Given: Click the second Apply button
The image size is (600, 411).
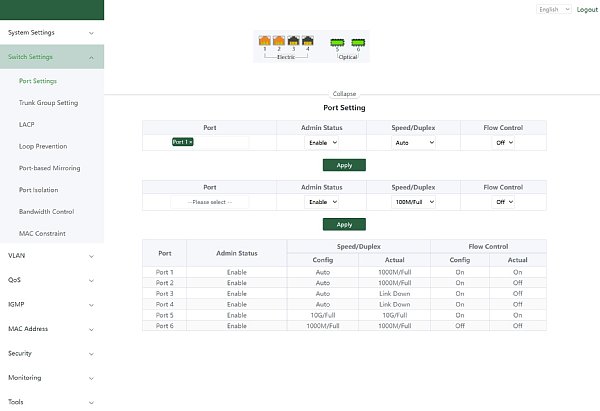Looking at the screenshot, I should click(344, 224).
